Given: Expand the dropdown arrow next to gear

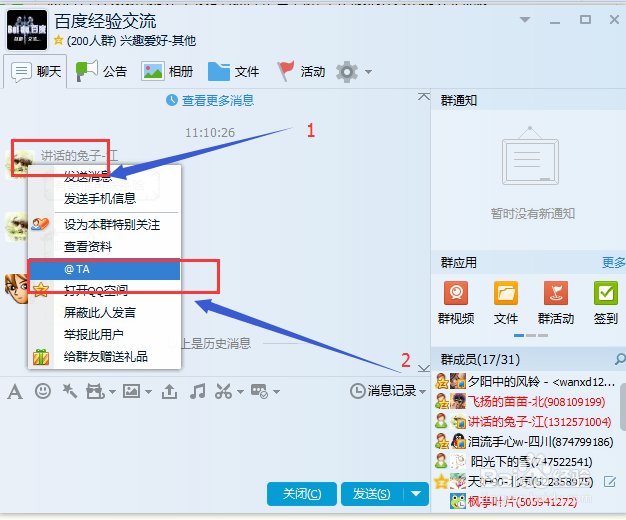Looking at the screenshot, I should tap(368, 72).
